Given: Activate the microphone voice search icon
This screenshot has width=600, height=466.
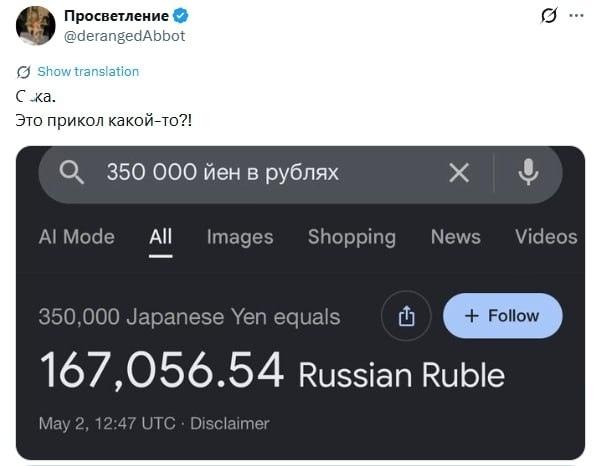Looking at the screenshot, I should [528, 172].
